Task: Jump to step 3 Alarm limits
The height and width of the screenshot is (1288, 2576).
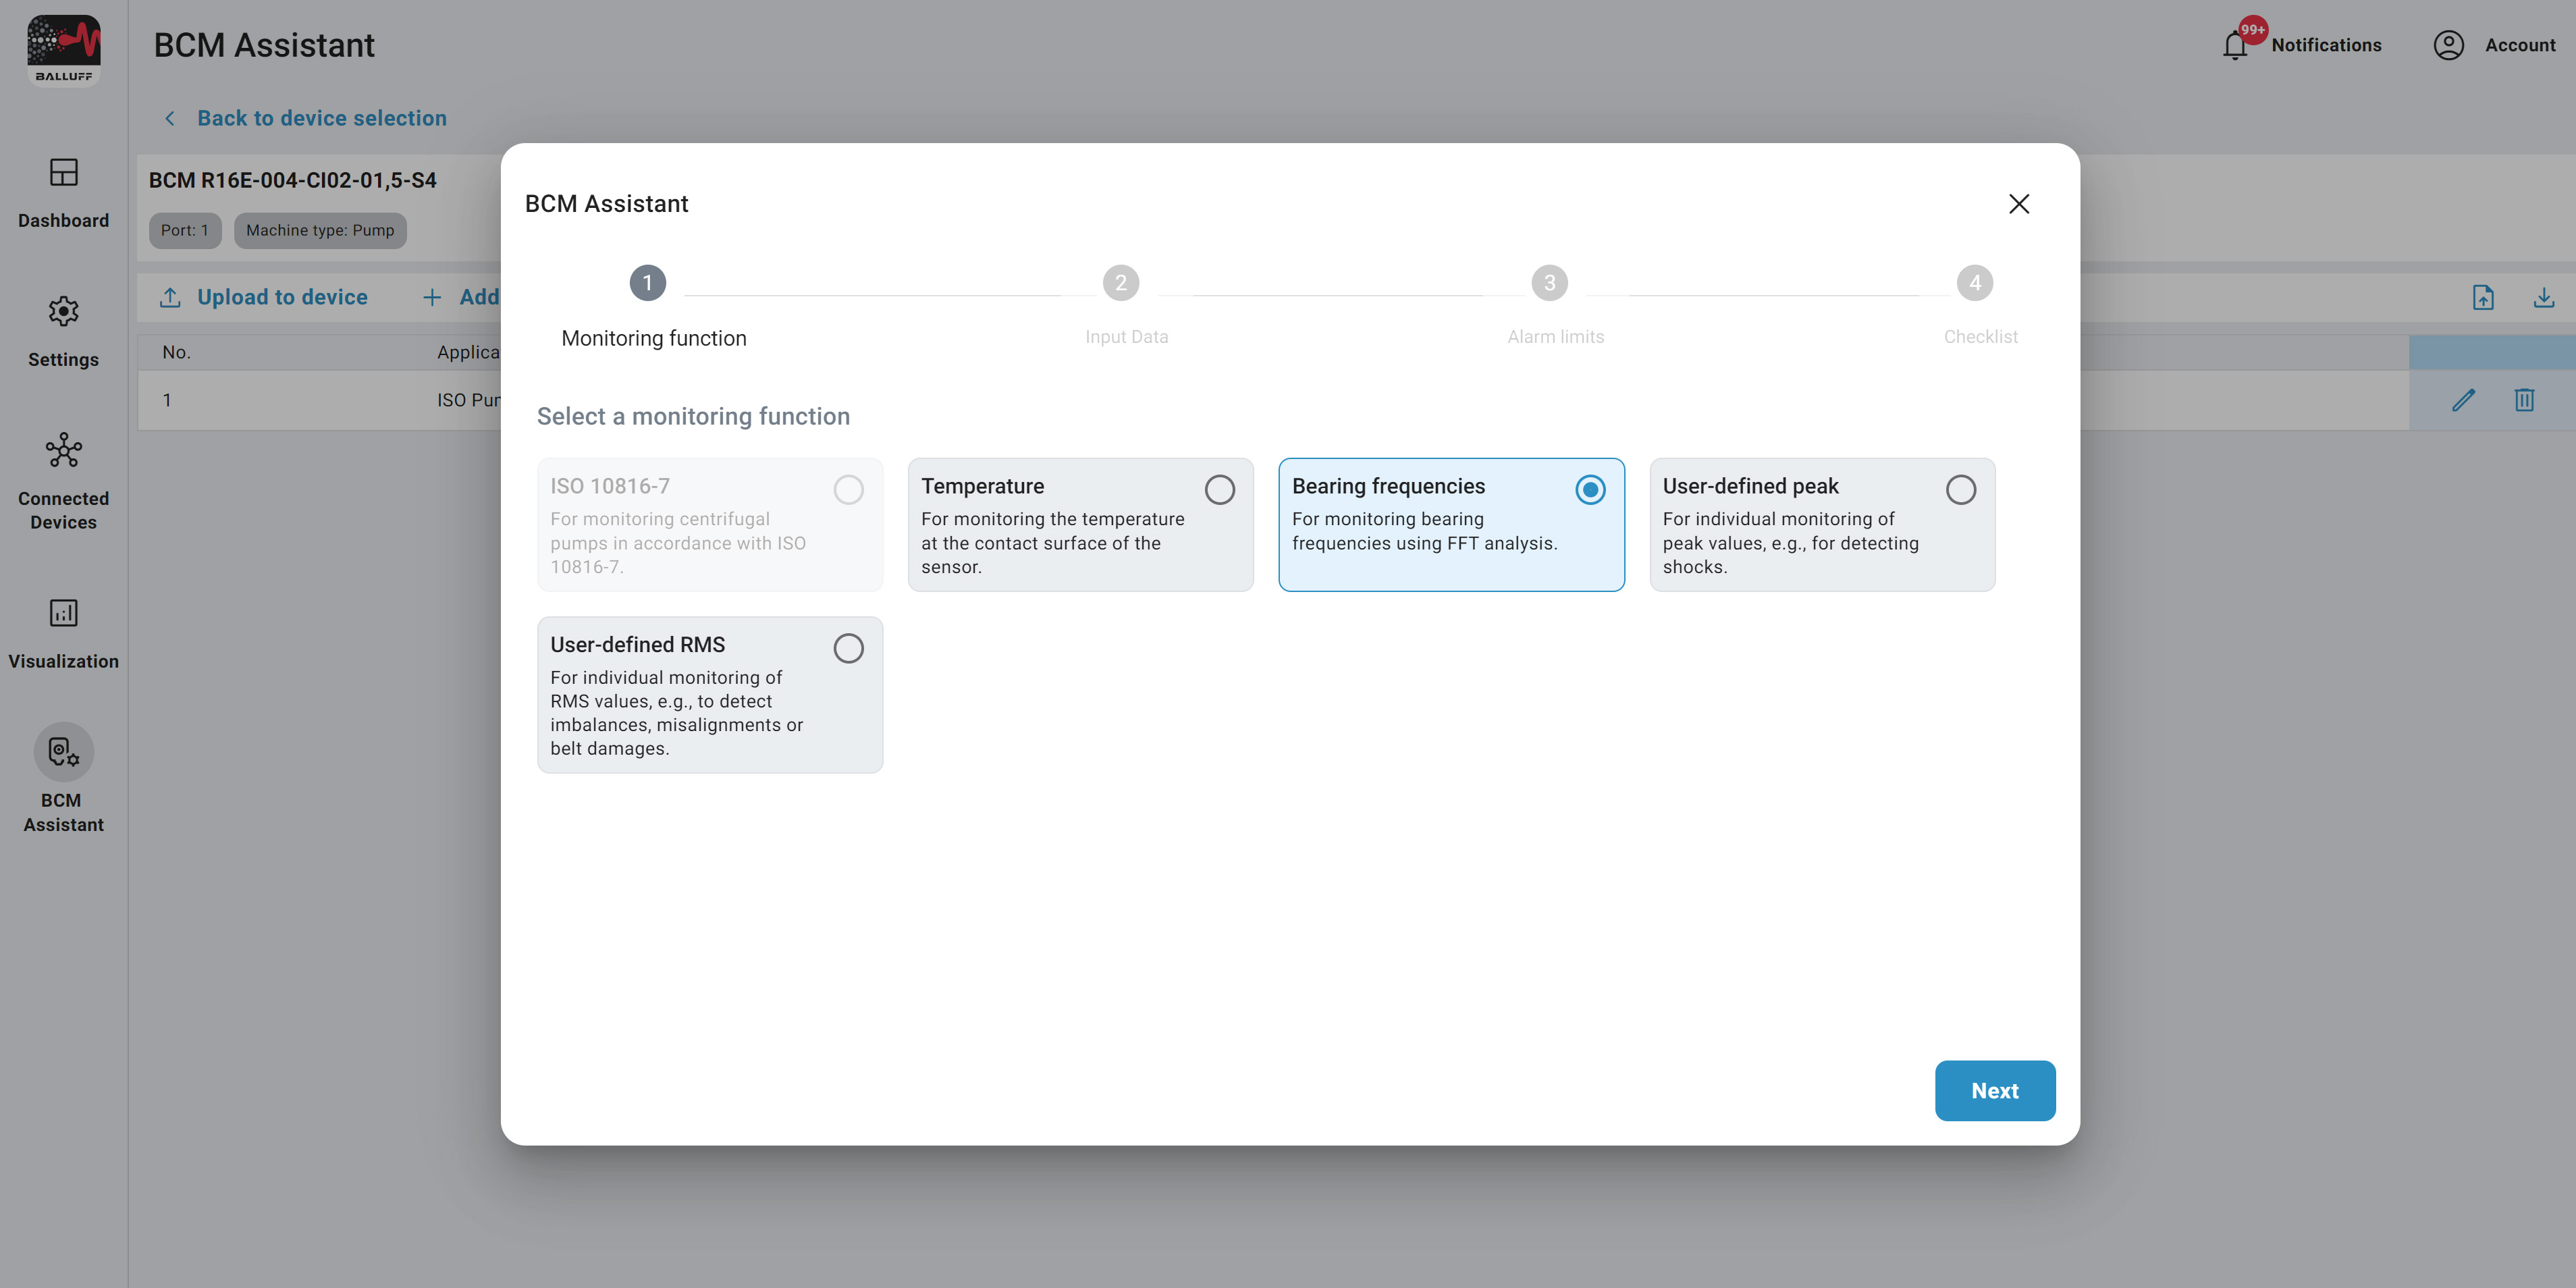Action: point(1549,283)
